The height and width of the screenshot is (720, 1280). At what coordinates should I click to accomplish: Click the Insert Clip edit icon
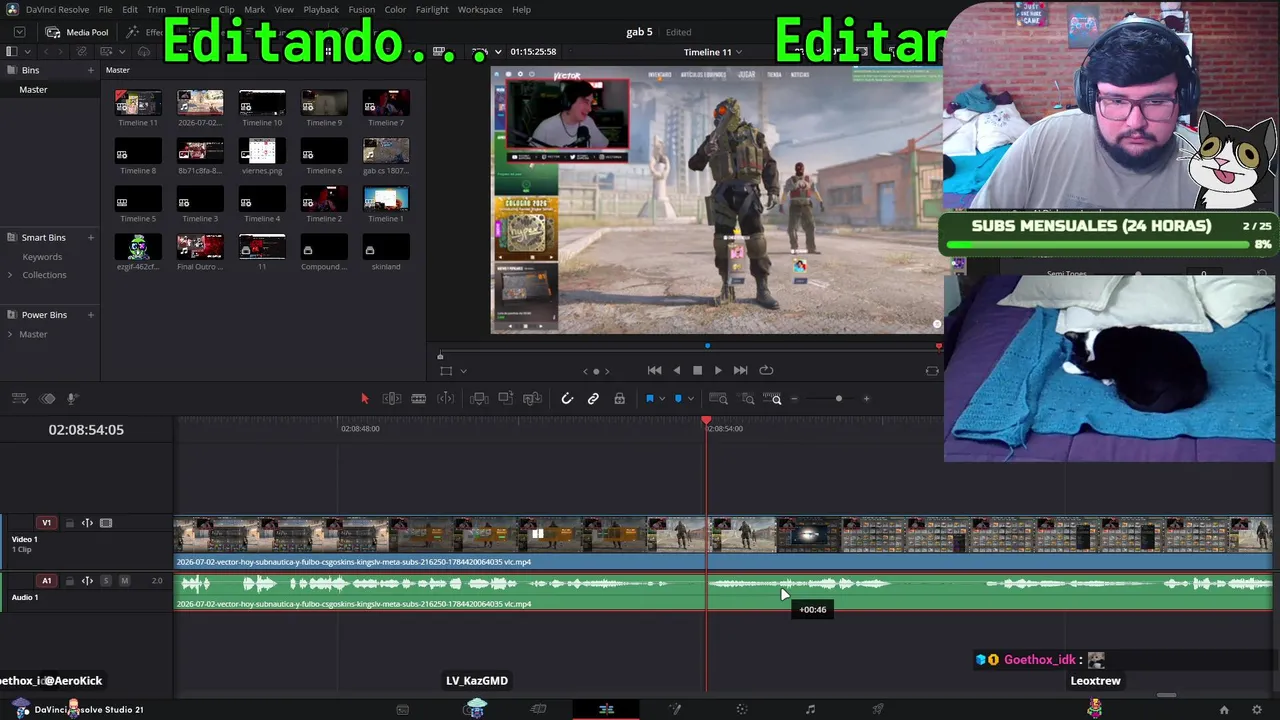(x=479, y=399)
